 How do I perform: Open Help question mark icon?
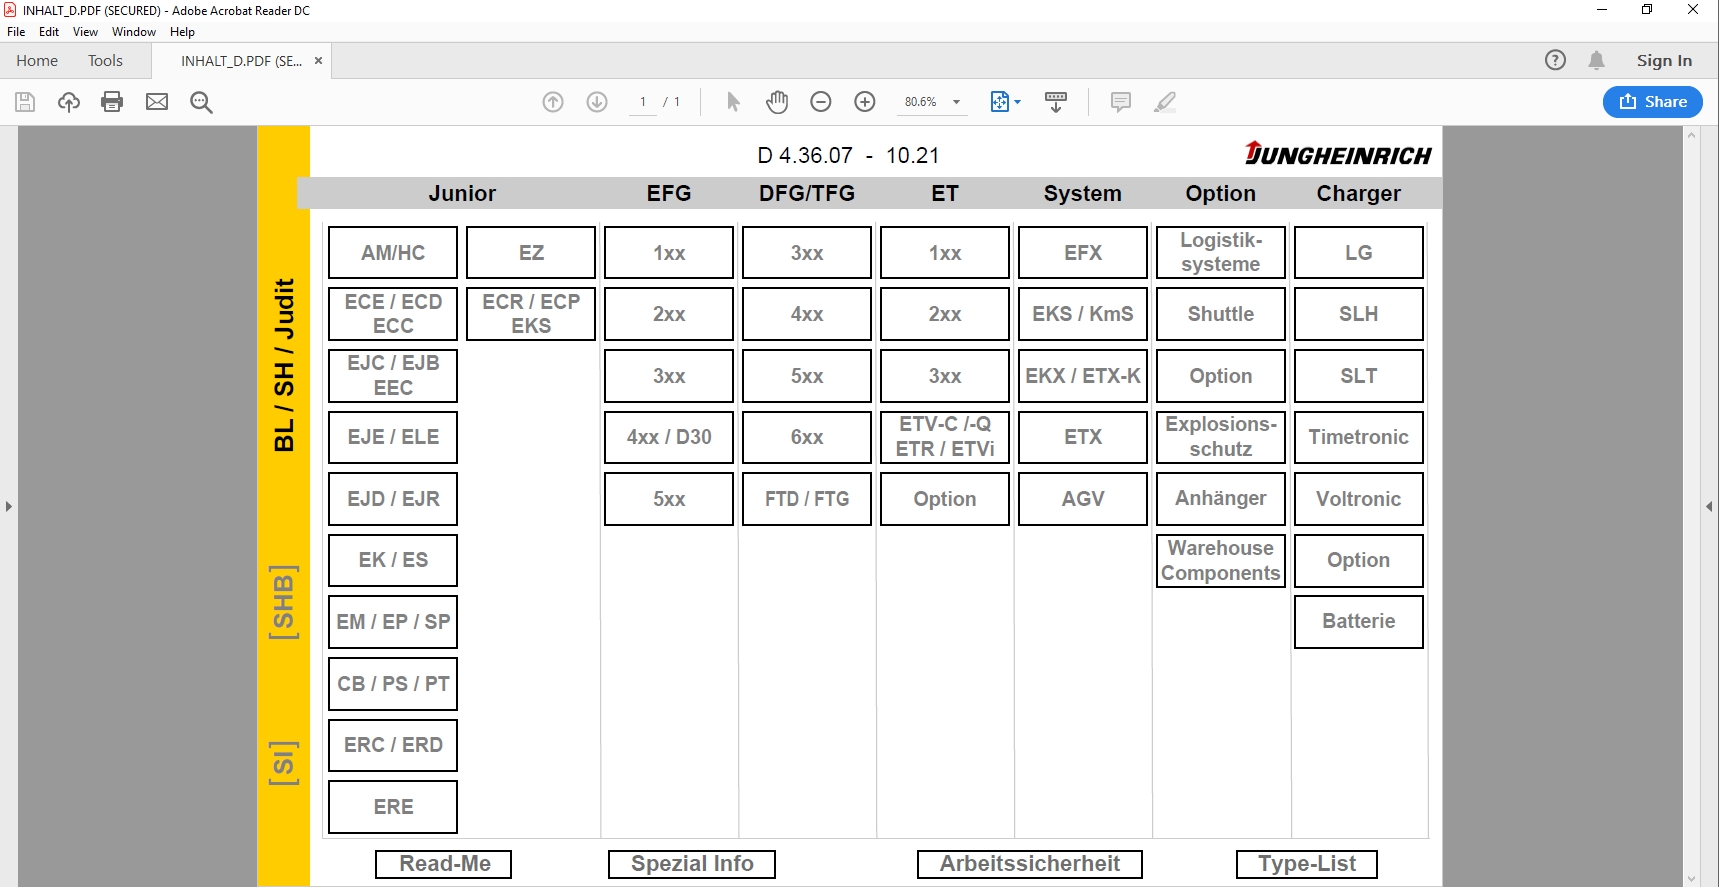(x=1555, y=60)
